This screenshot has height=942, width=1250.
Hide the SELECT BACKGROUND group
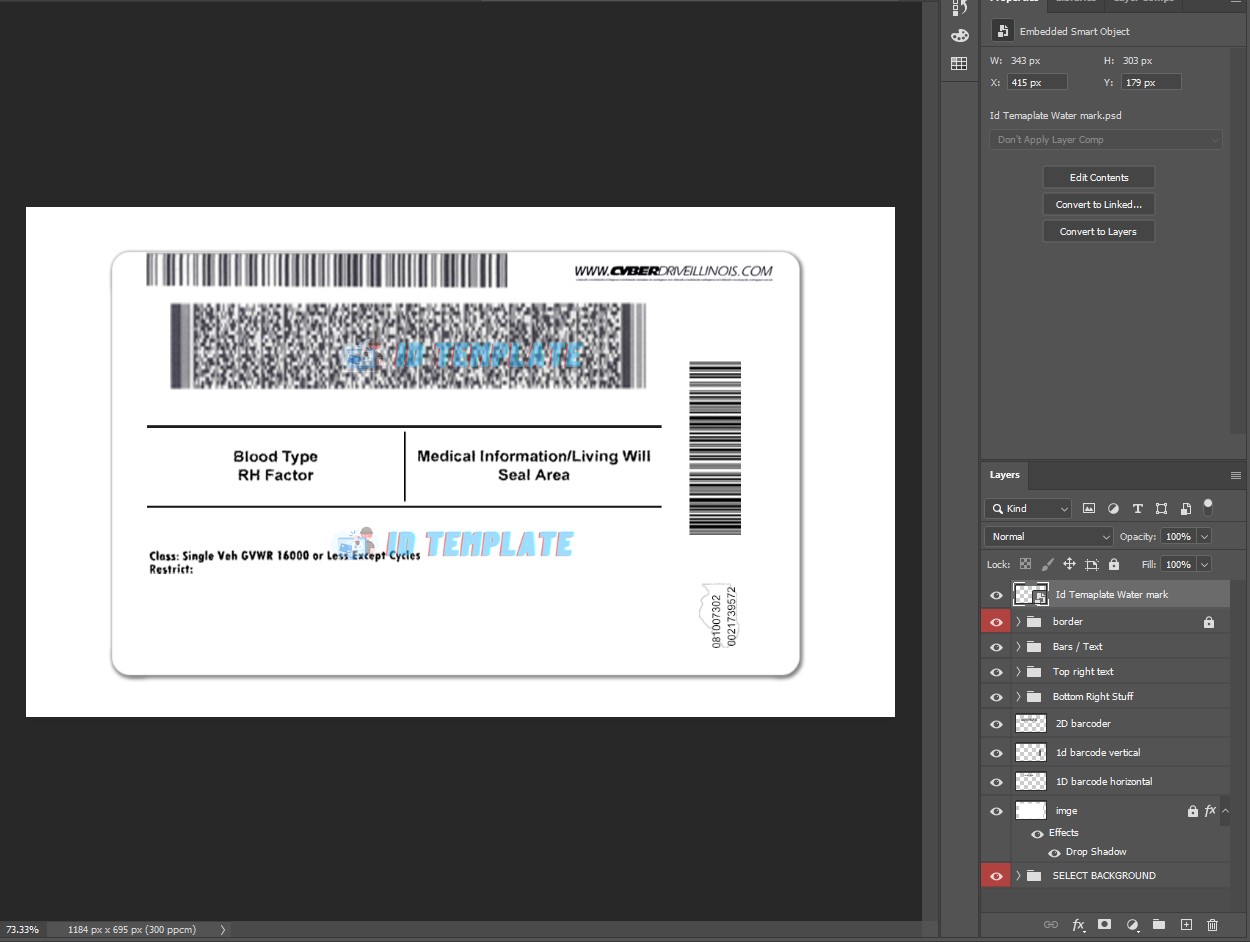pos(996,876)
